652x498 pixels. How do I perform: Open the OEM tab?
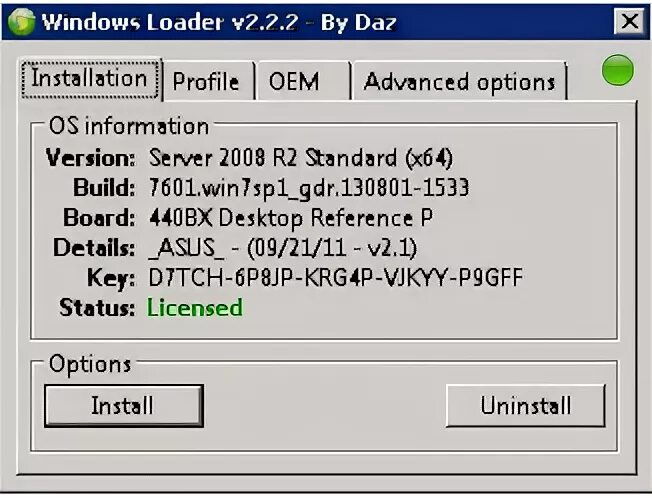click(x=304, y=81)
